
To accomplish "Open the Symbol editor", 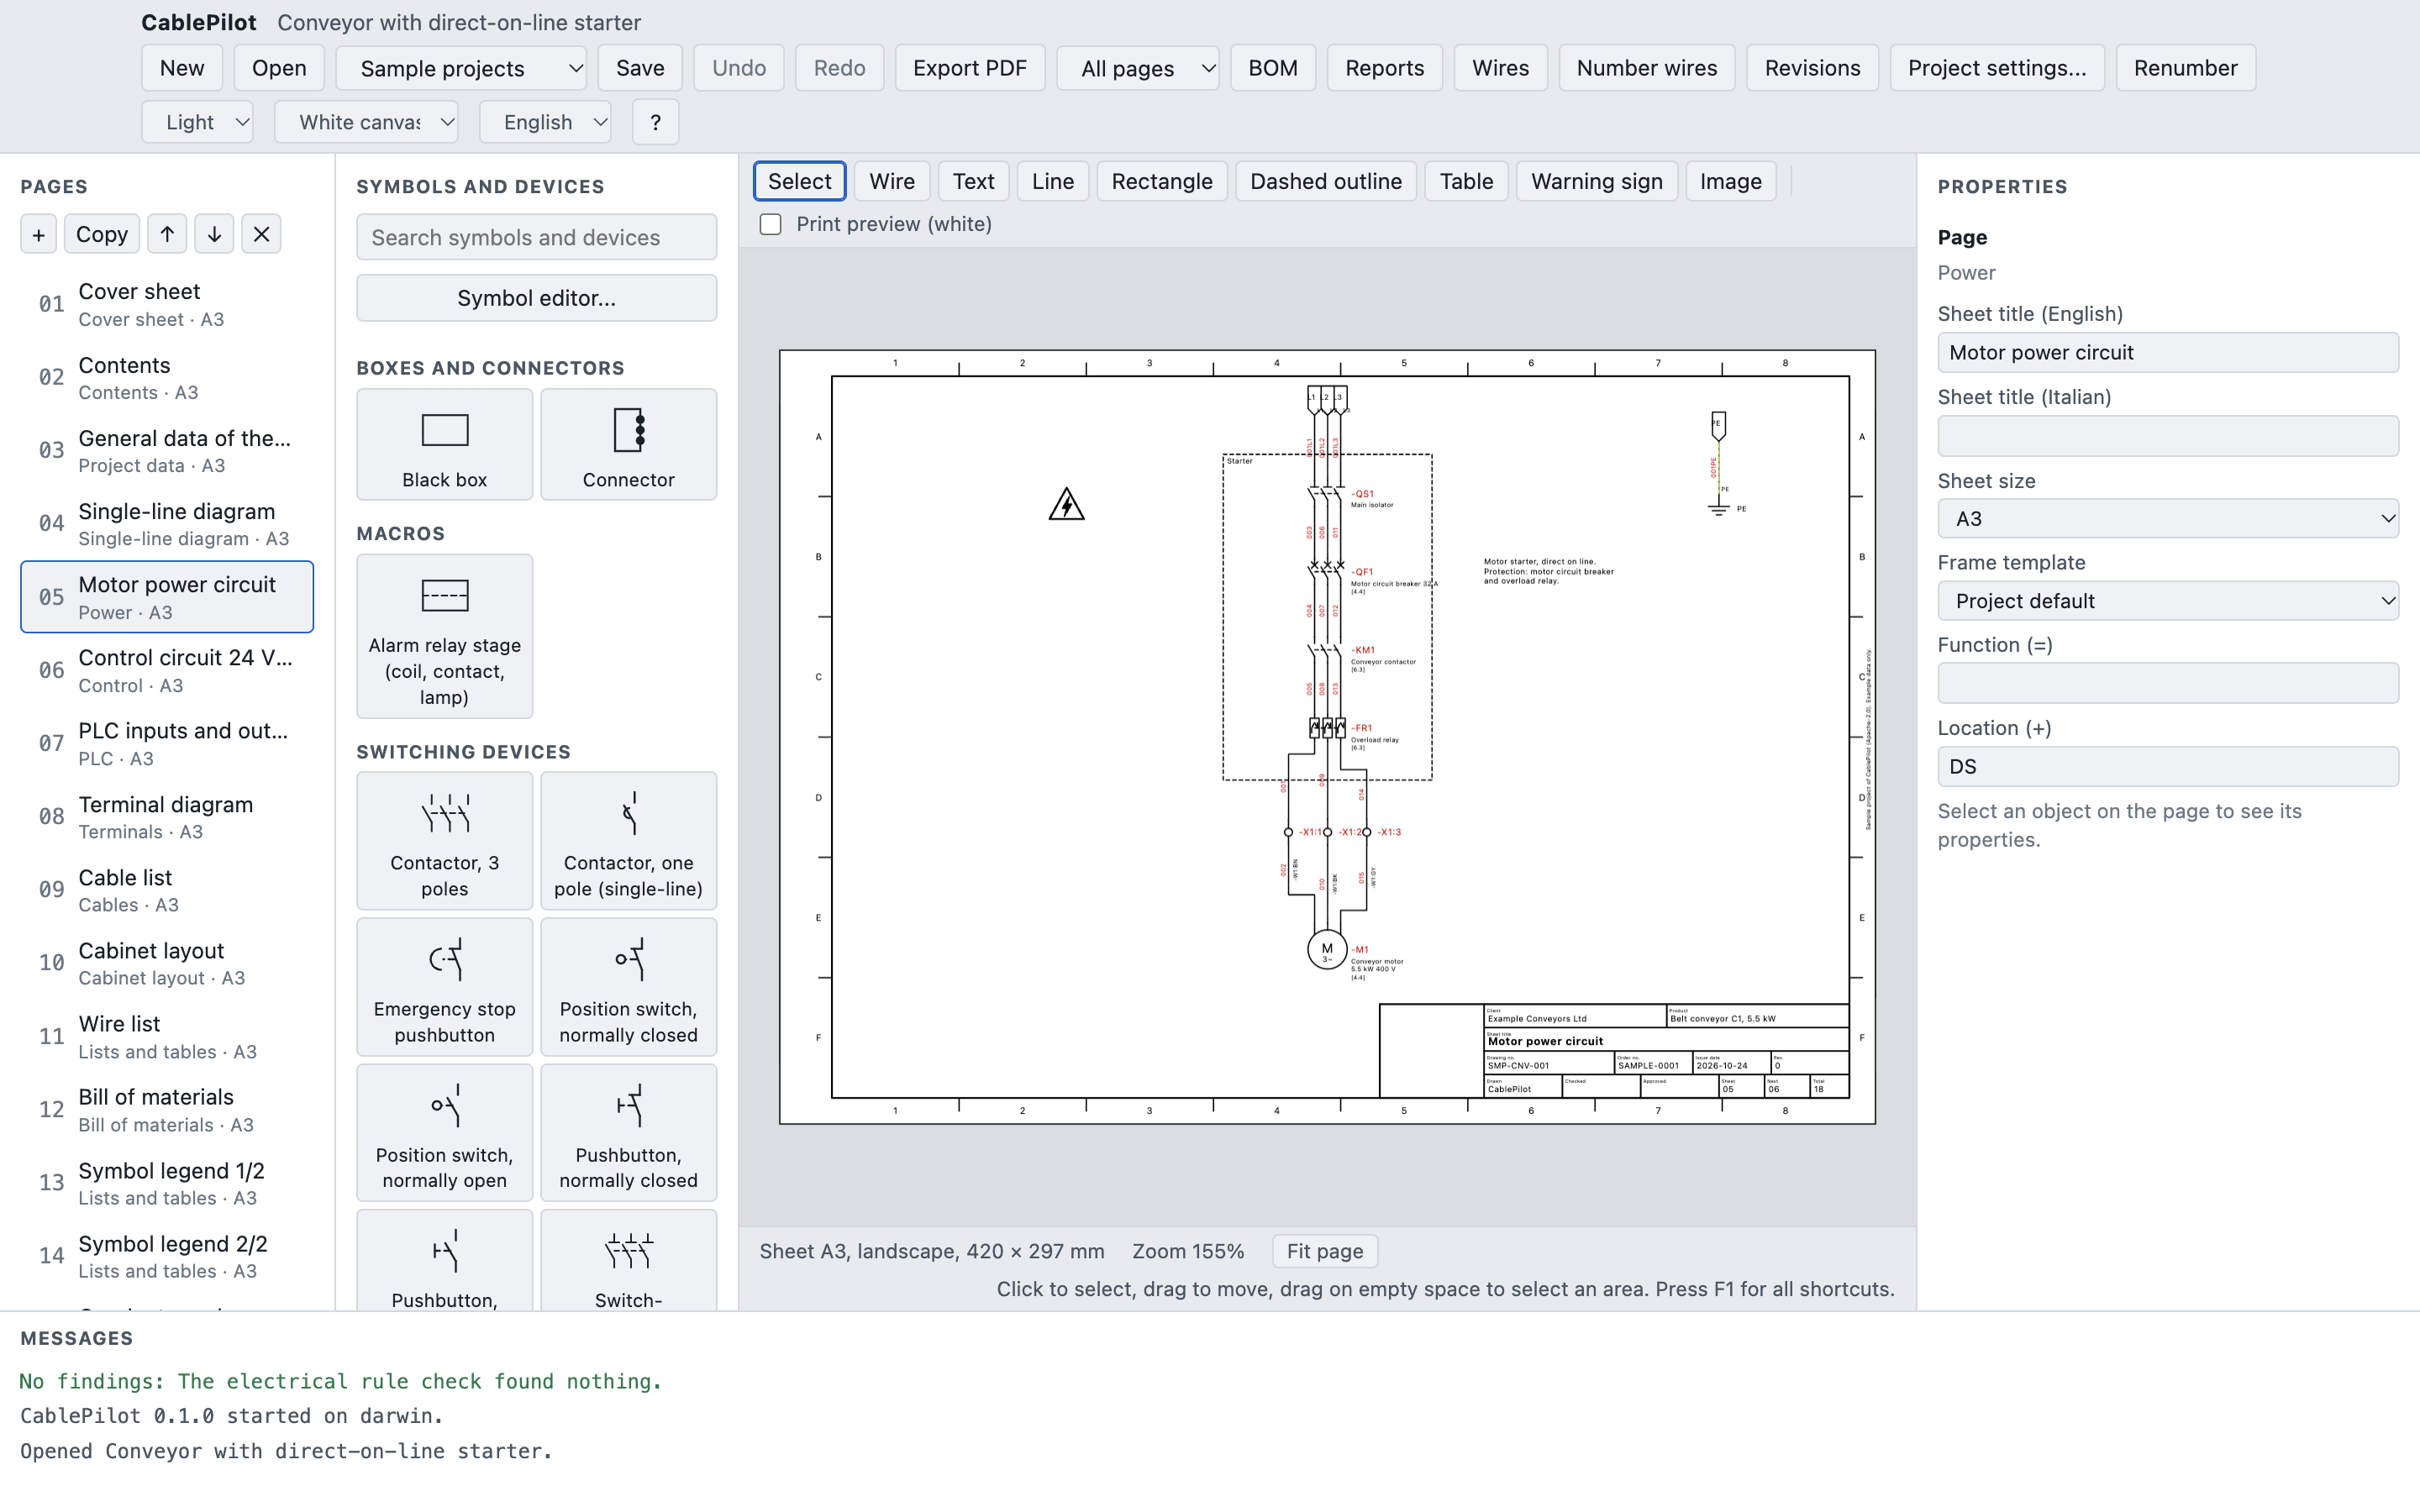I will 536,298.
